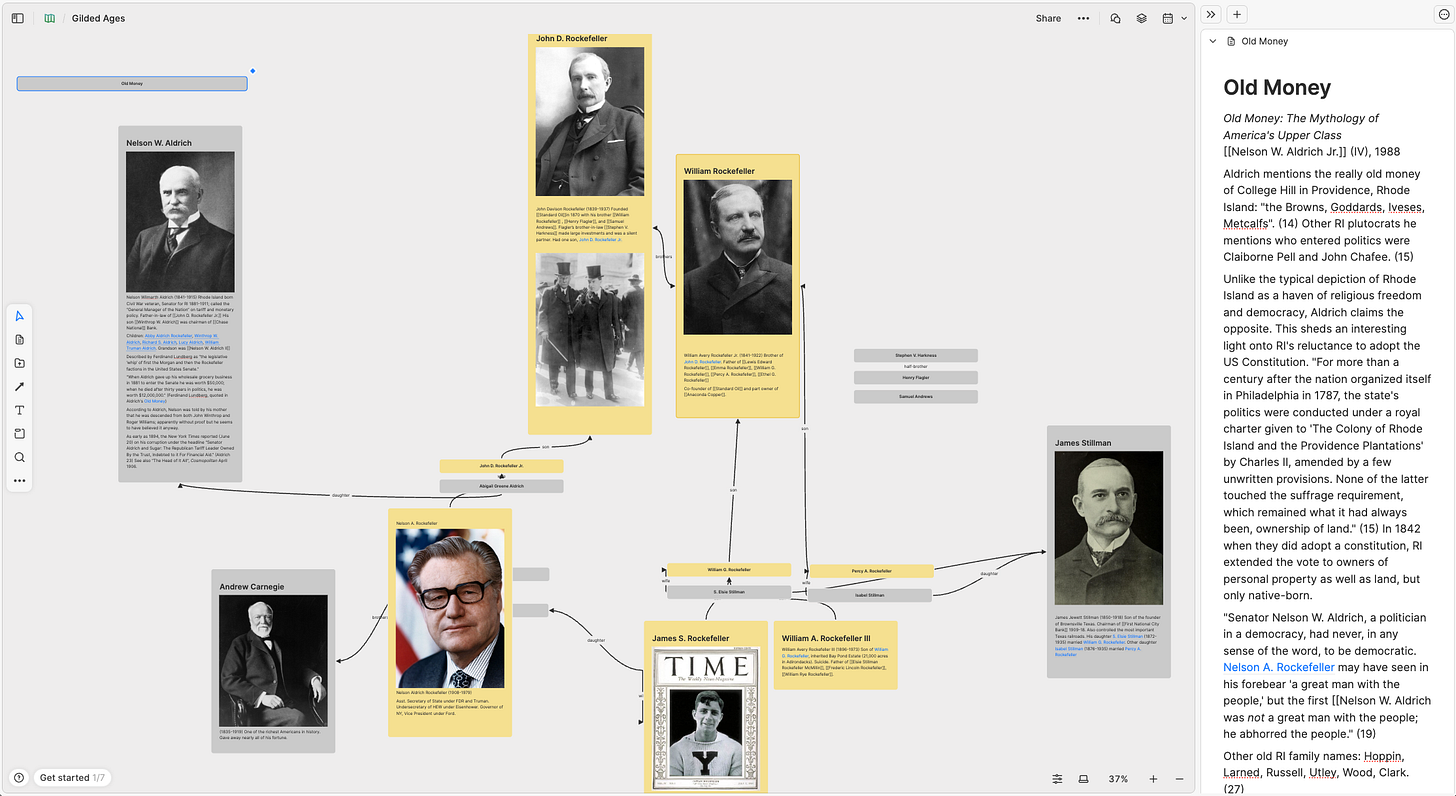Open the Get started 1/7 checklist
The width and height of the screenshot is (1456, 796).
coord(72,777)
